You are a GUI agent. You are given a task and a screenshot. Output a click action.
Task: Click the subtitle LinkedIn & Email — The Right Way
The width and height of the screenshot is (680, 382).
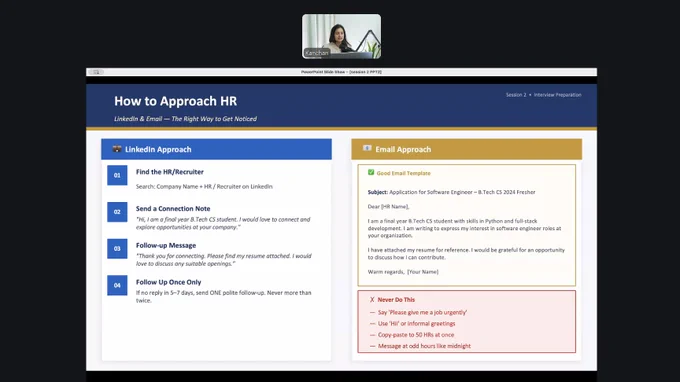186,119
